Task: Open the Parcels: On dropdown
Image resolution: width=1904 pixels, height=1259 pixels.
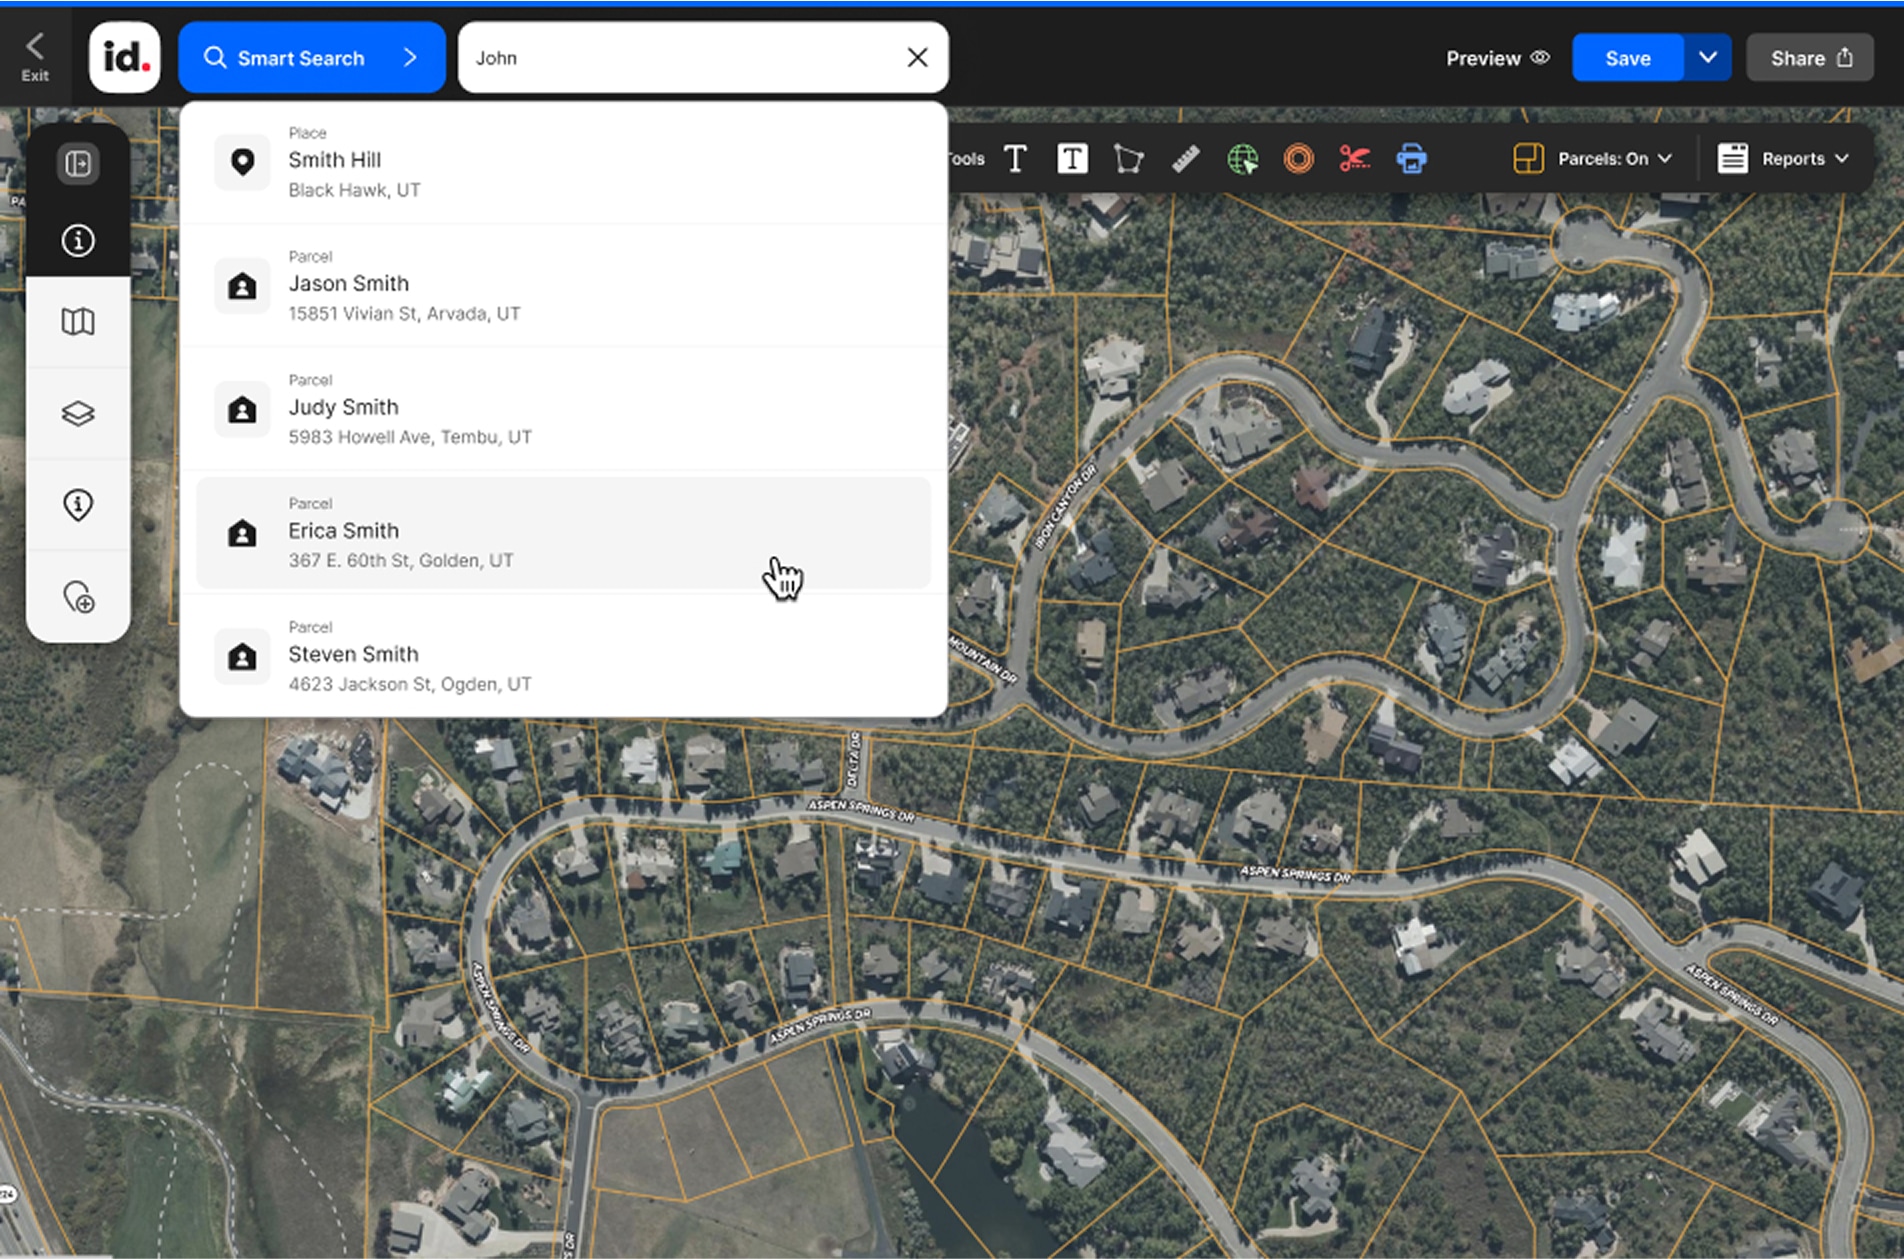Action: pos(1614,158)
